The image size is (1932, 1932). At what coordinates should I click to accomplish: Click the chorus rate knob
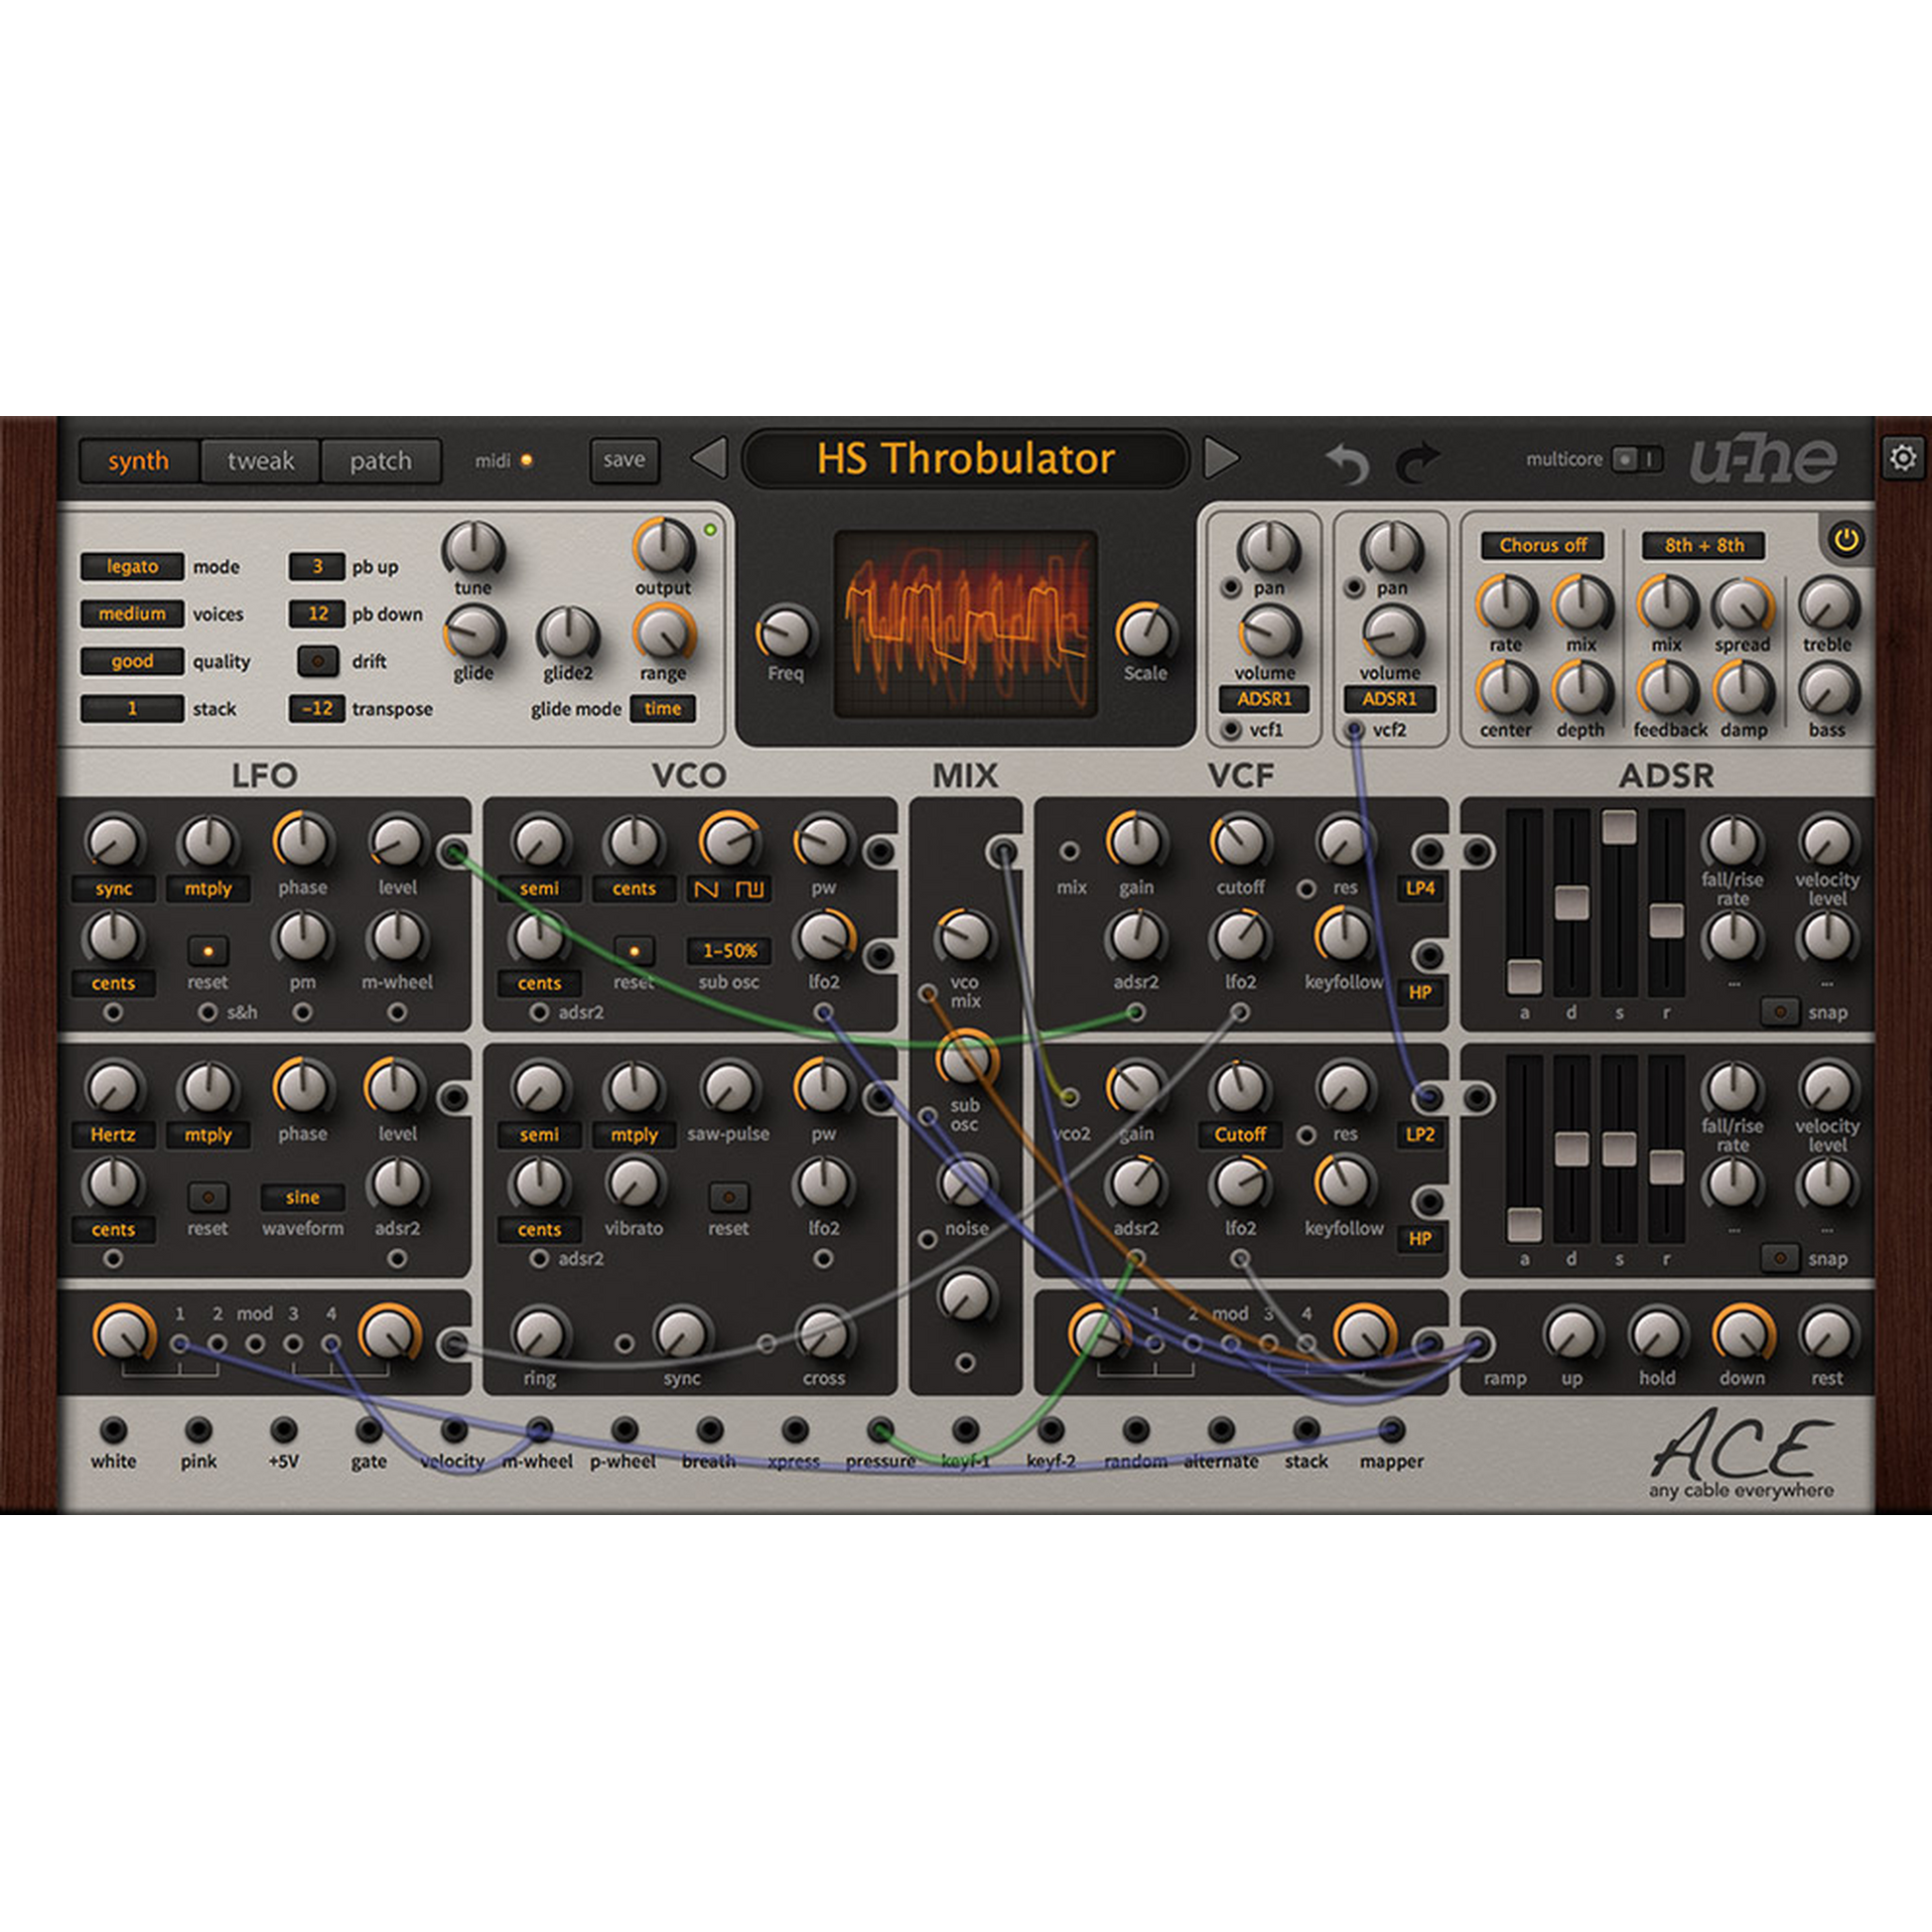click(1506, 604)
